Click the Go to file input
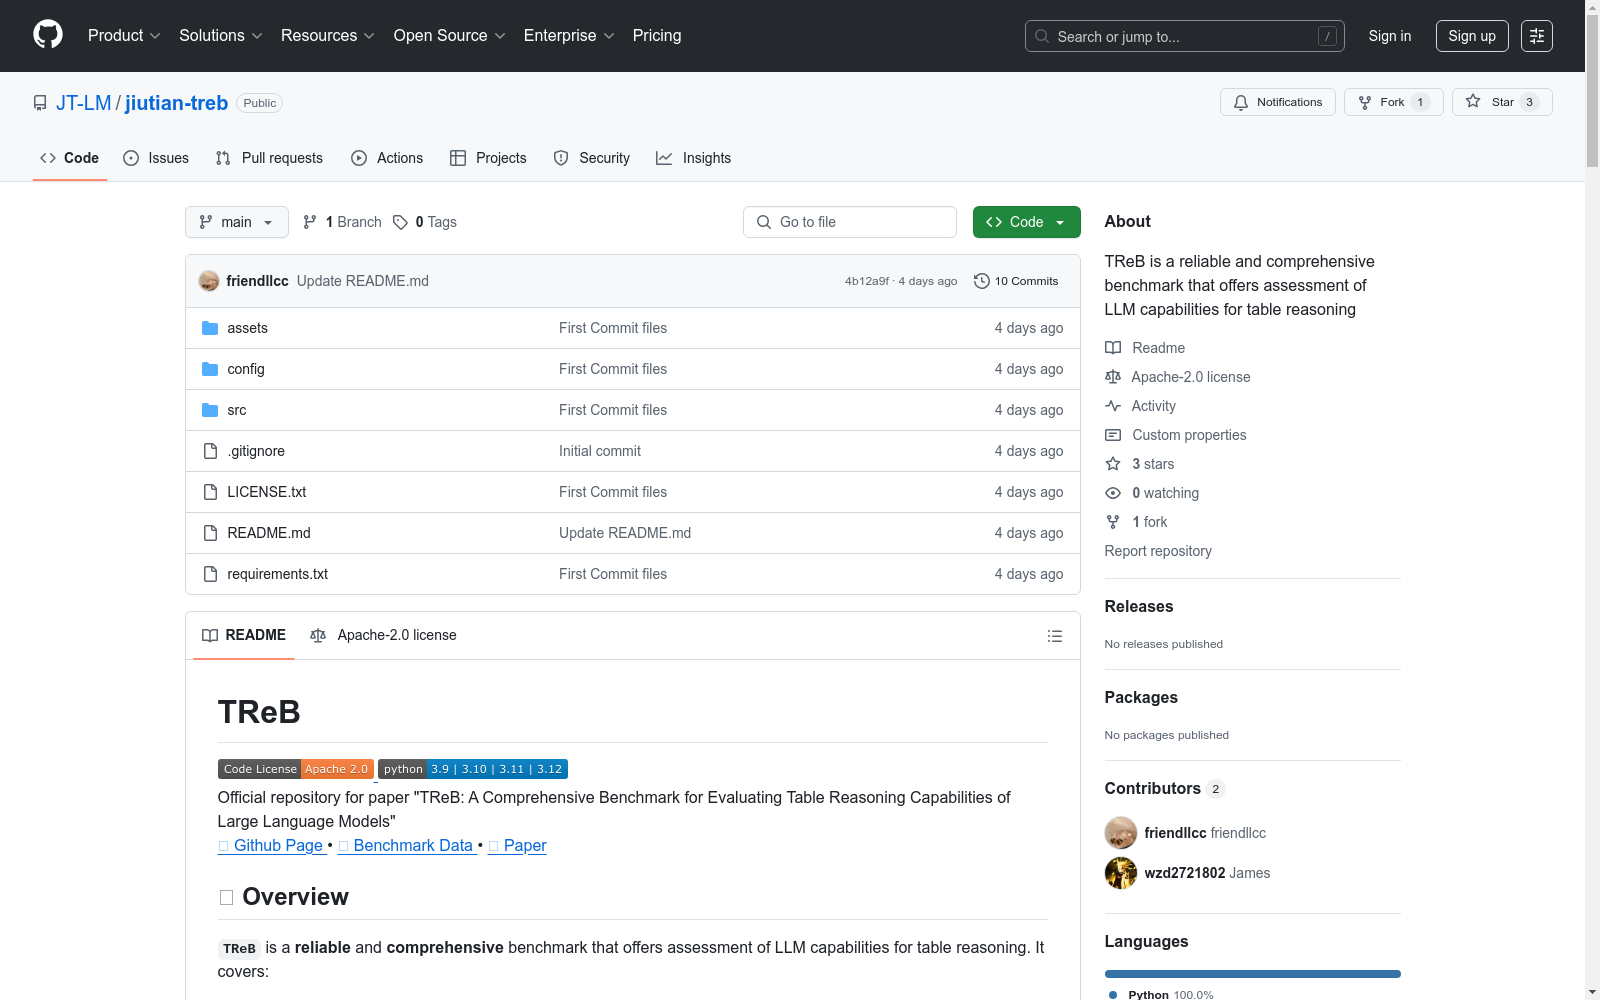The width and height of the screenshot is (1600, 1000). click(x=850, y=222)
